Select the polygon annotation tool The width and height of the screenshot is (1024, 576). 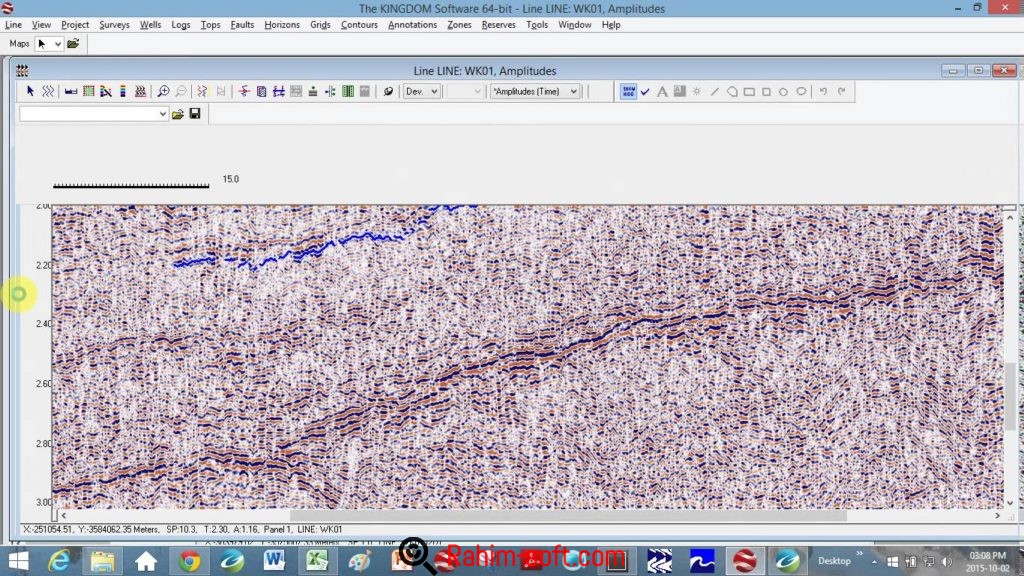tap(732, 91)
